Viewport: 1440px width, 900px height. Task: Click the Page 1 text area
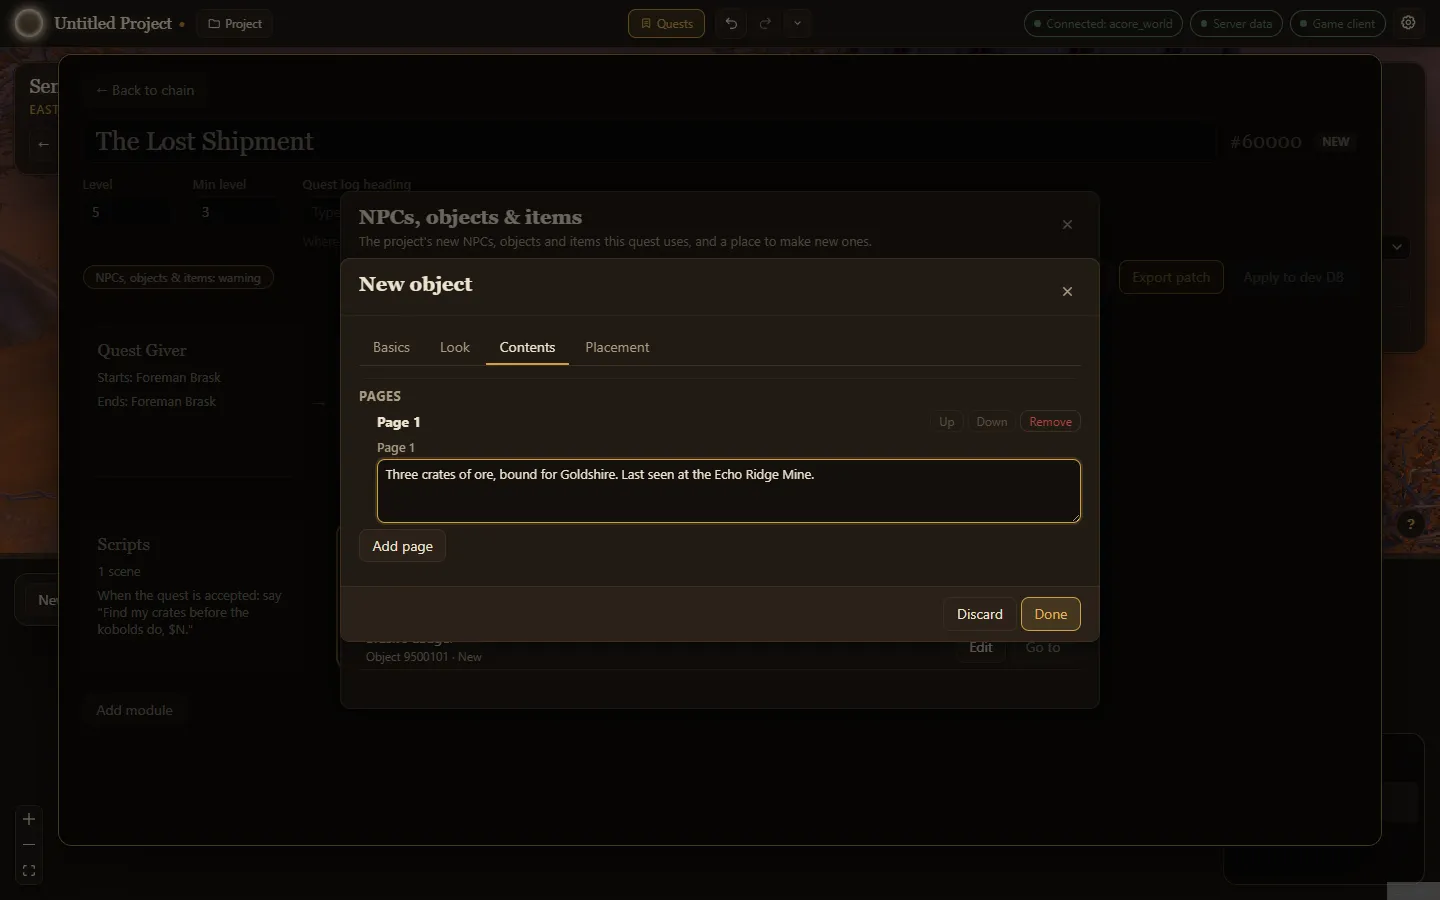click(x=729, y=491)
